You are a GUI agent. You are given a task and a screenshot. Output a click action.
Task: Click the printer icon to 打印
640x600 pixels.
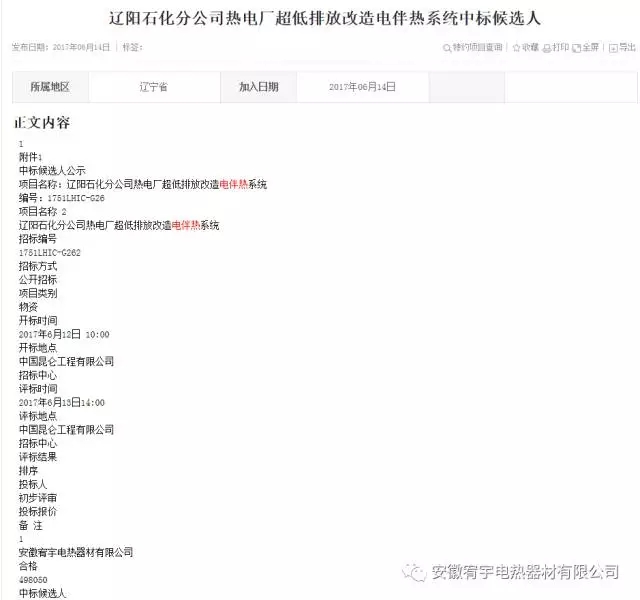(x=547, y=48)
